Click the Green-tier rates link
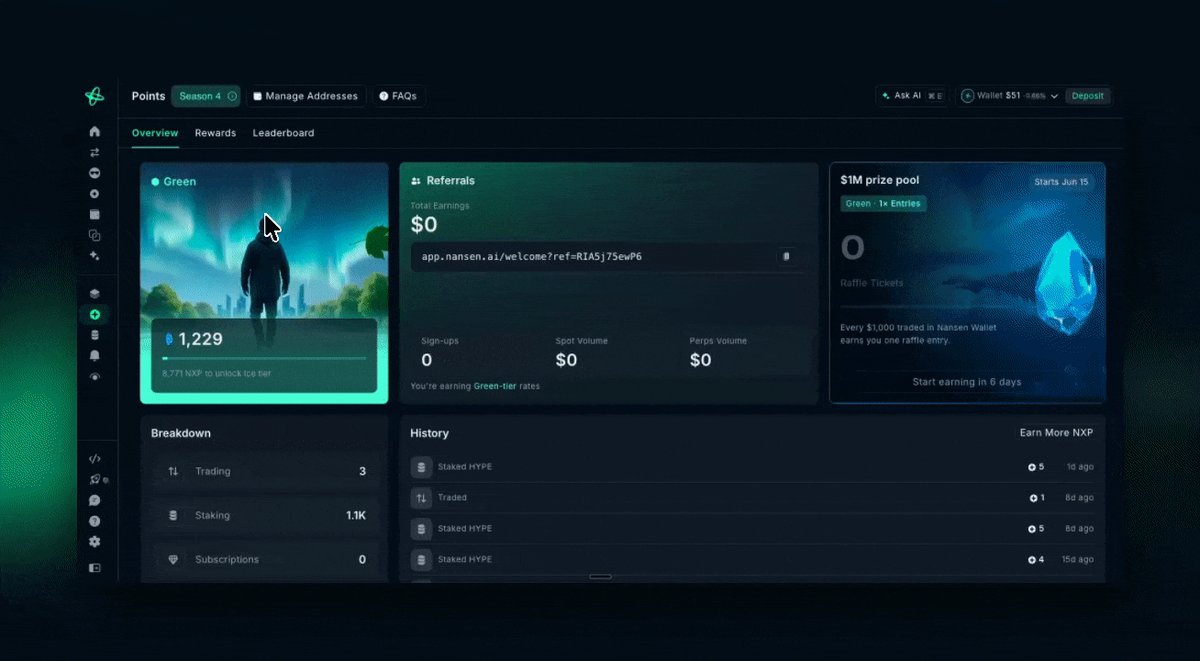 pos(495,386)
